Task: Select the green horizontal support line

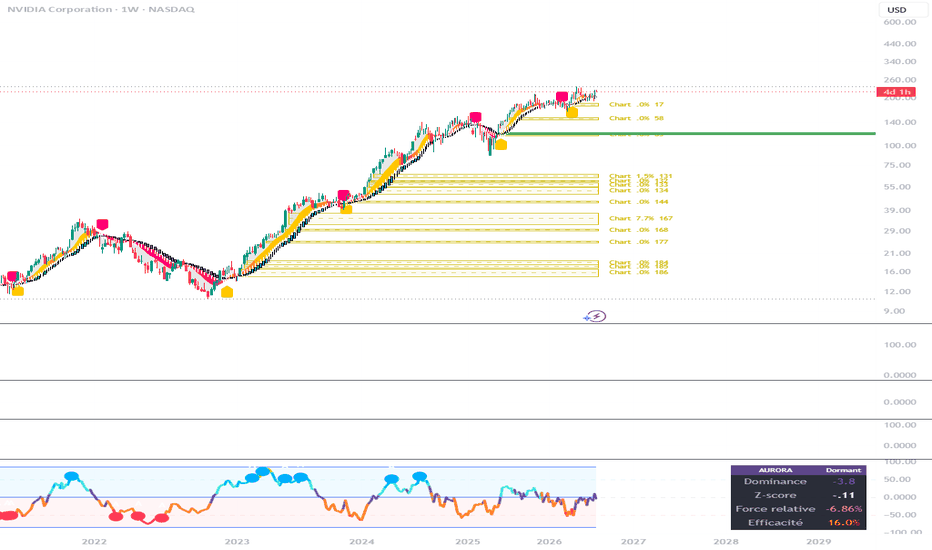Action: click(689, 134)
